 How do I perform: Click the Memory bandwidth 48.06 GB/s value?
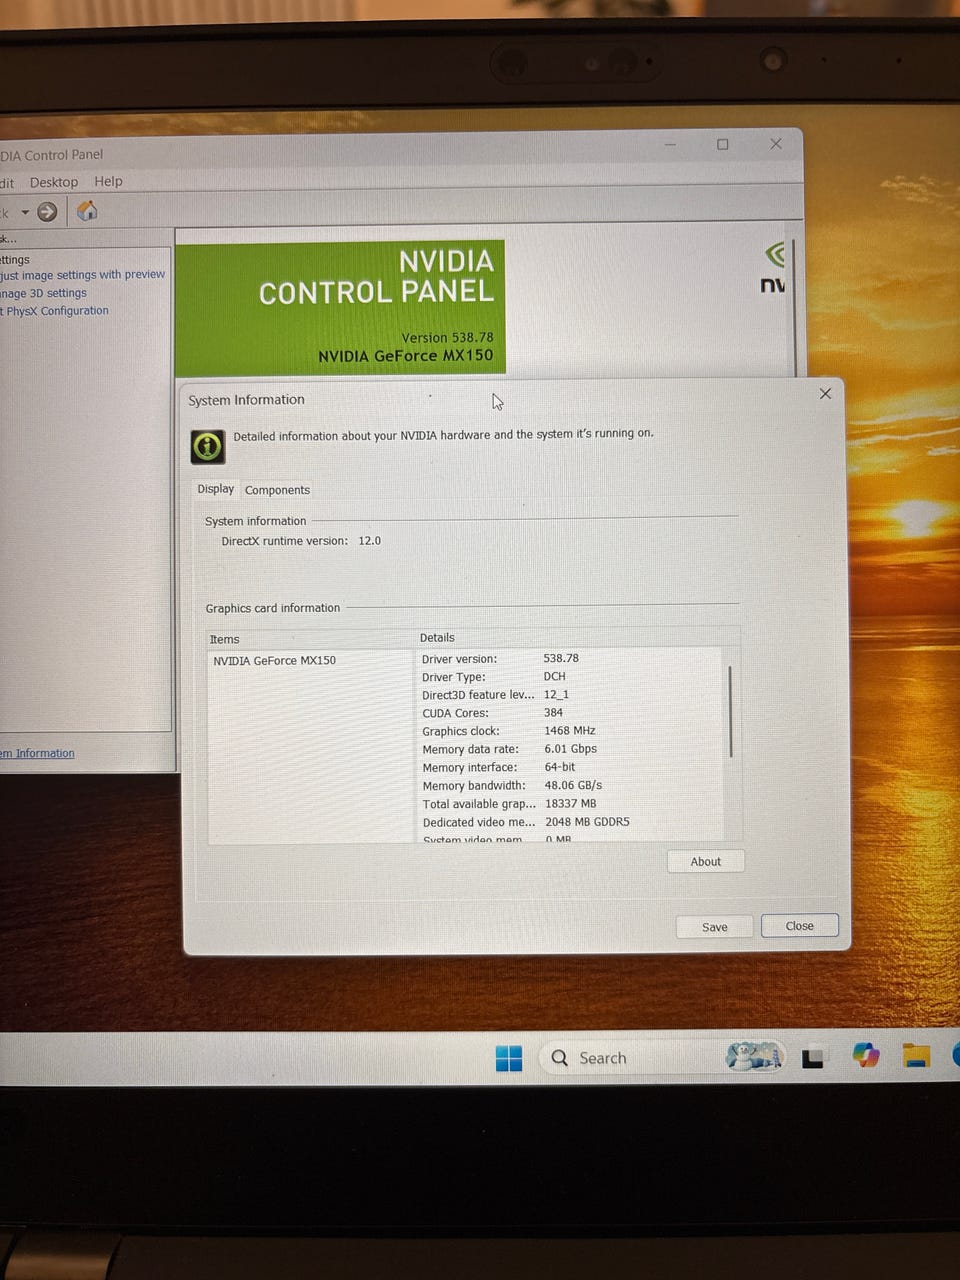pyautogui.click(x=573, y=785)
